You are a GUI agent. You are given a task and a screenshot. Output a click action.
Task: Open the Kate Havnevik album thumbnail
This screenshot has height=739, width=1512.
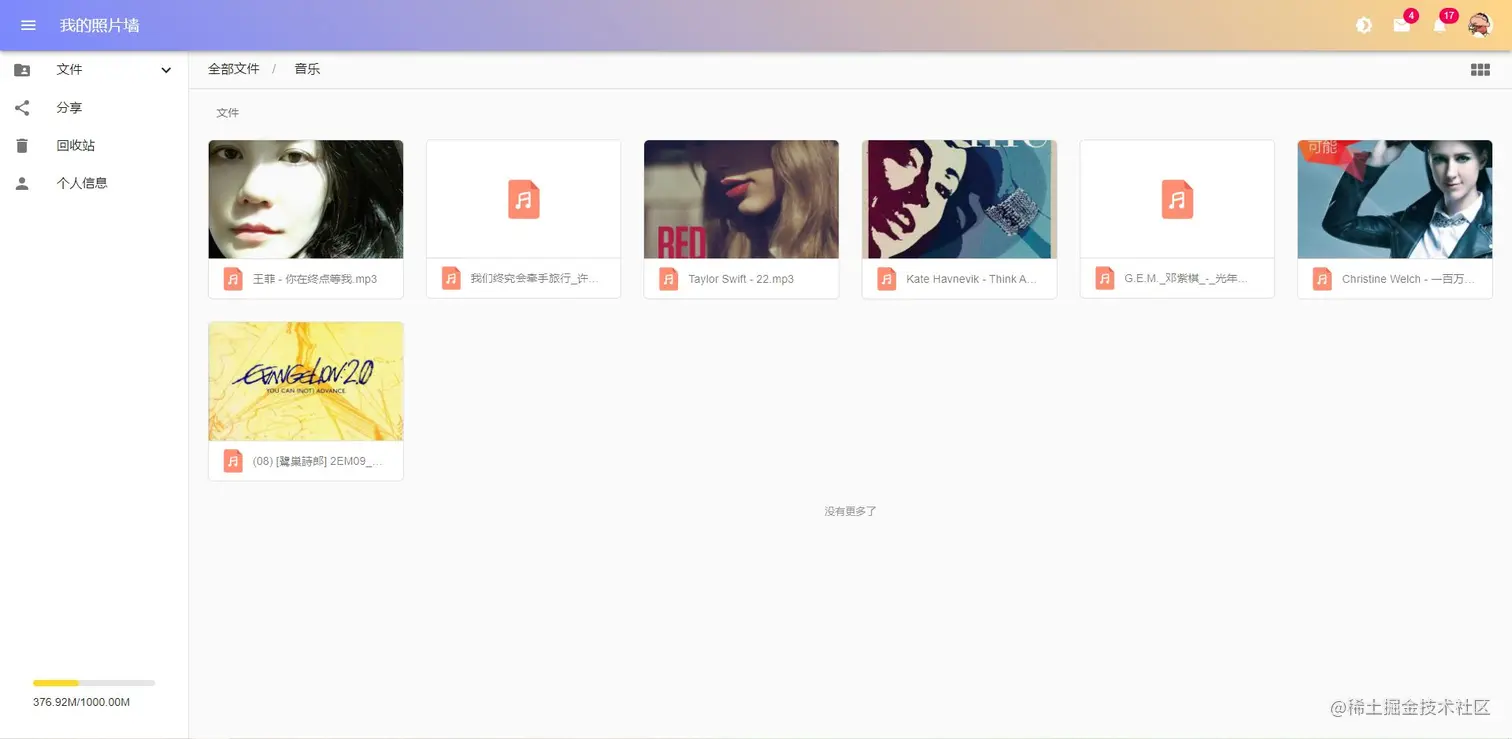pyautogui.click(x=958, y=199)
